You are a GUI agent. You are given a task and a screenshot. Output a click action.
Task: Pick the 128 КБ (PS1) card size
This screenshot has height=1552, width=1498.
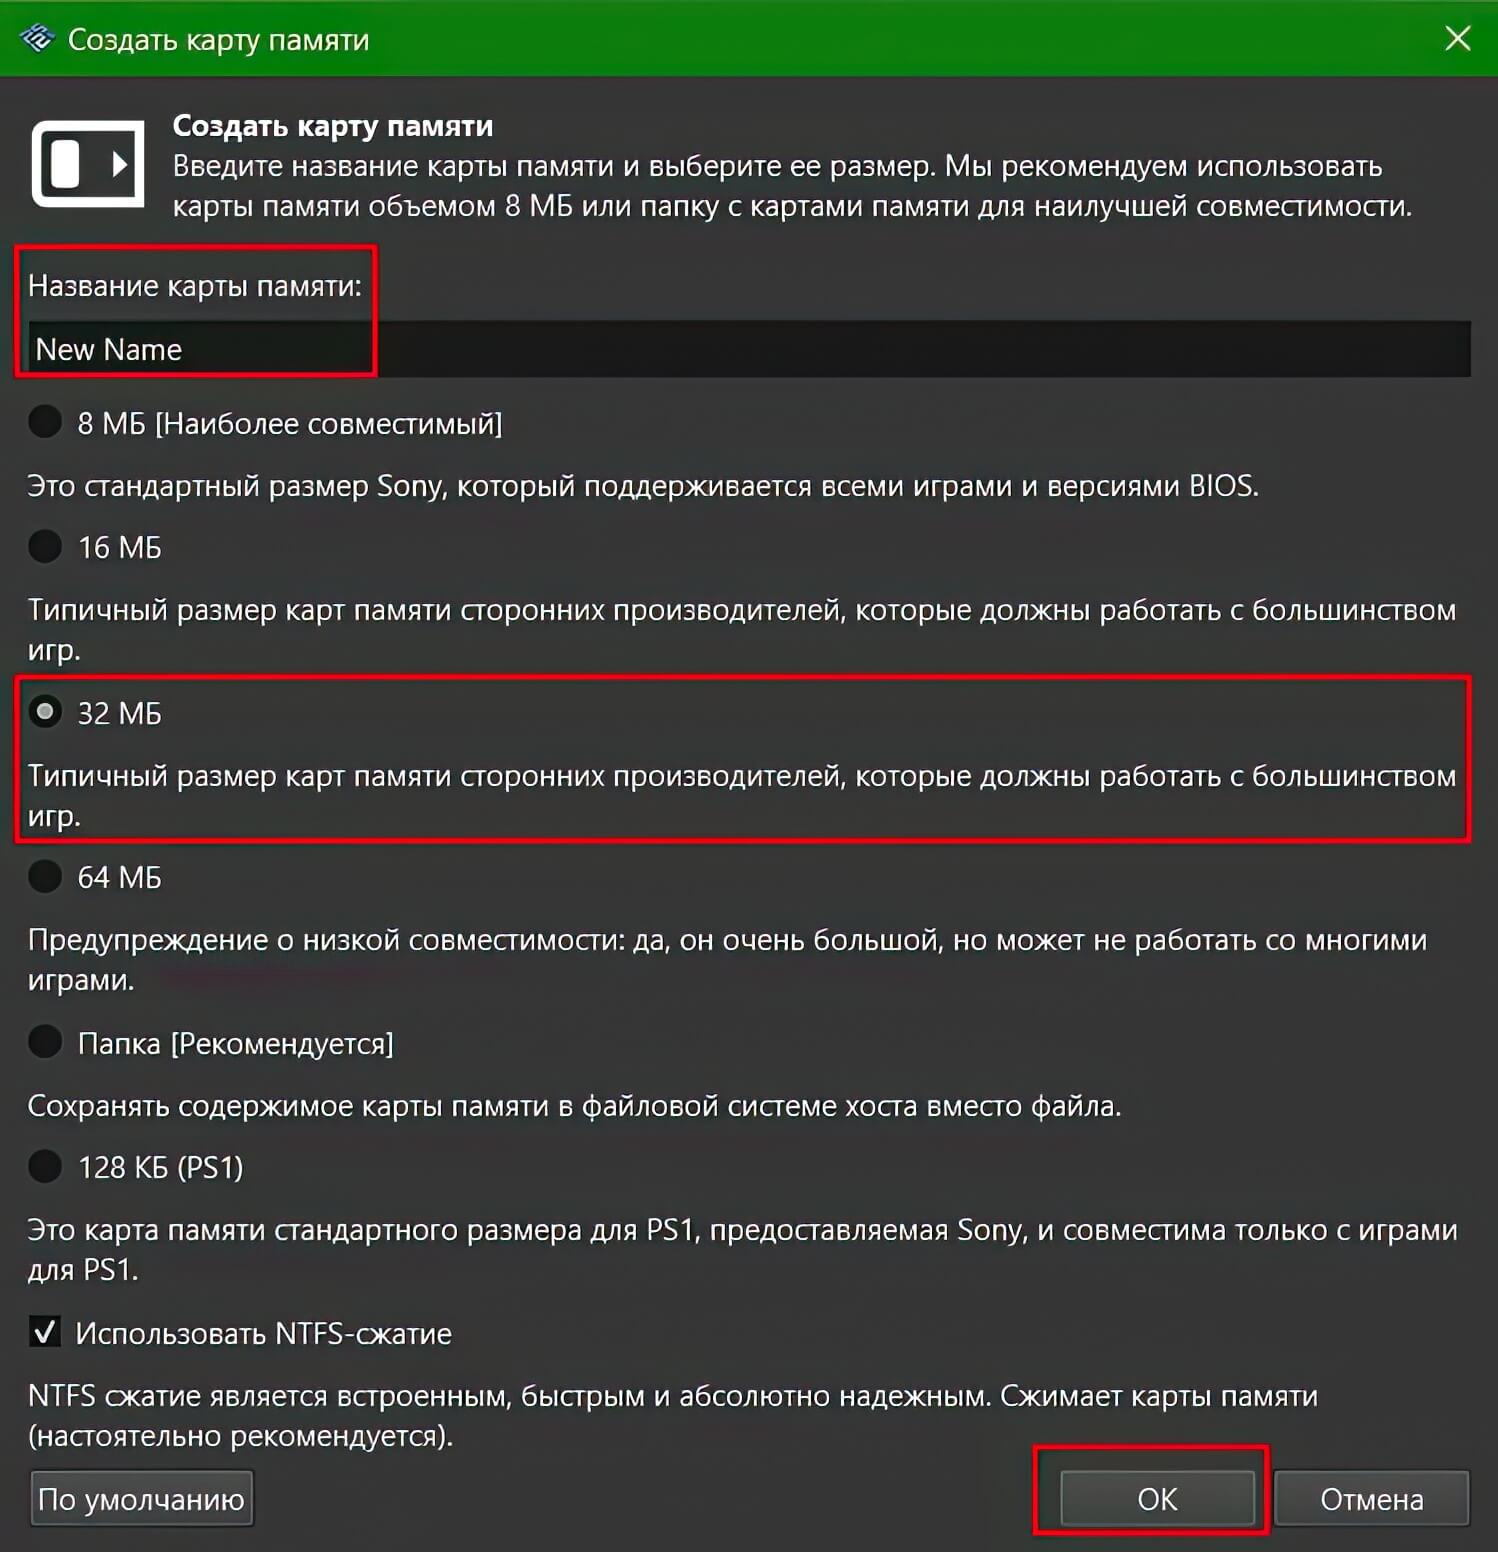(x=44, y=1167)
